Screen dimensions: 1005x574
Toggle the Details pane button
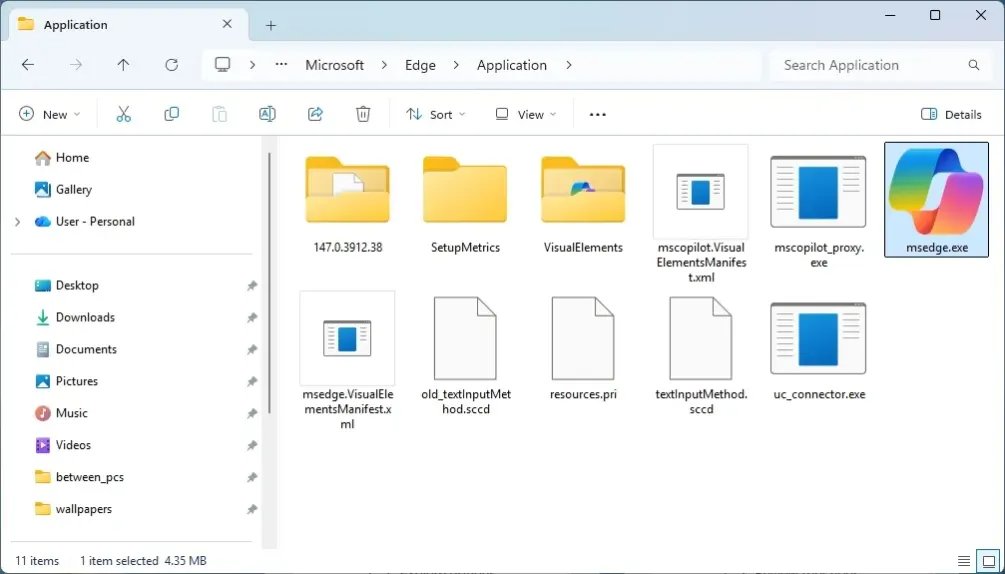pos(951,114)
